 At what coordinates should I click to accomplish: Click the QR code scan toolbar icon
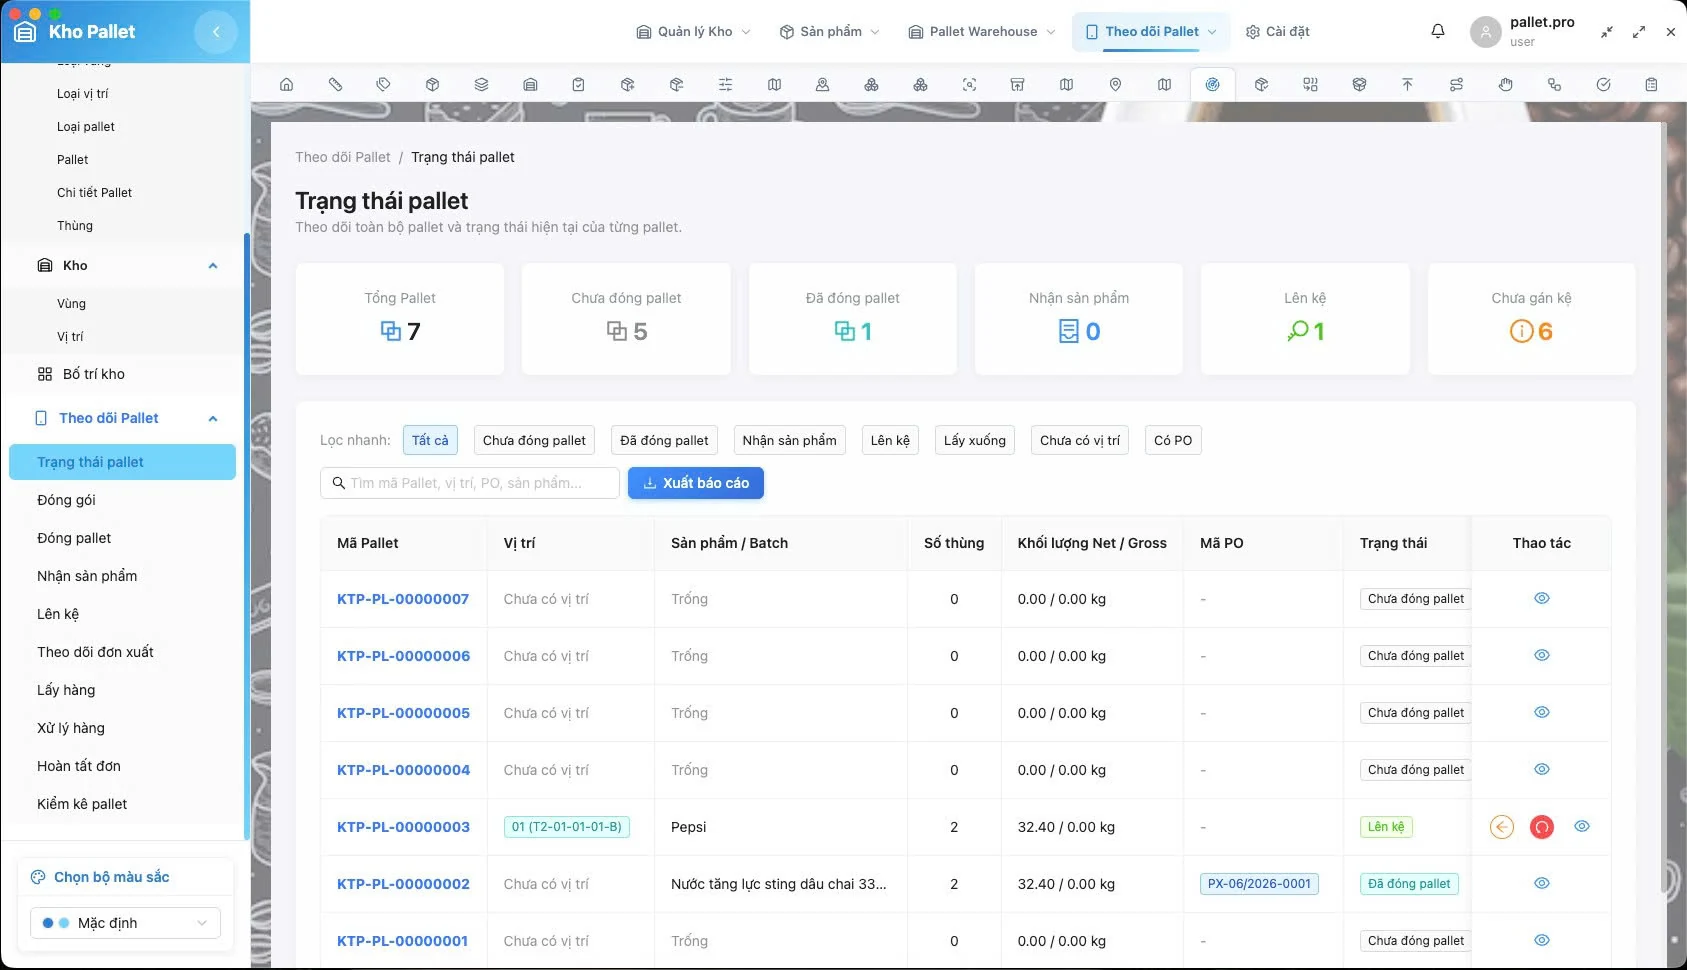(x=1310, y=85)
